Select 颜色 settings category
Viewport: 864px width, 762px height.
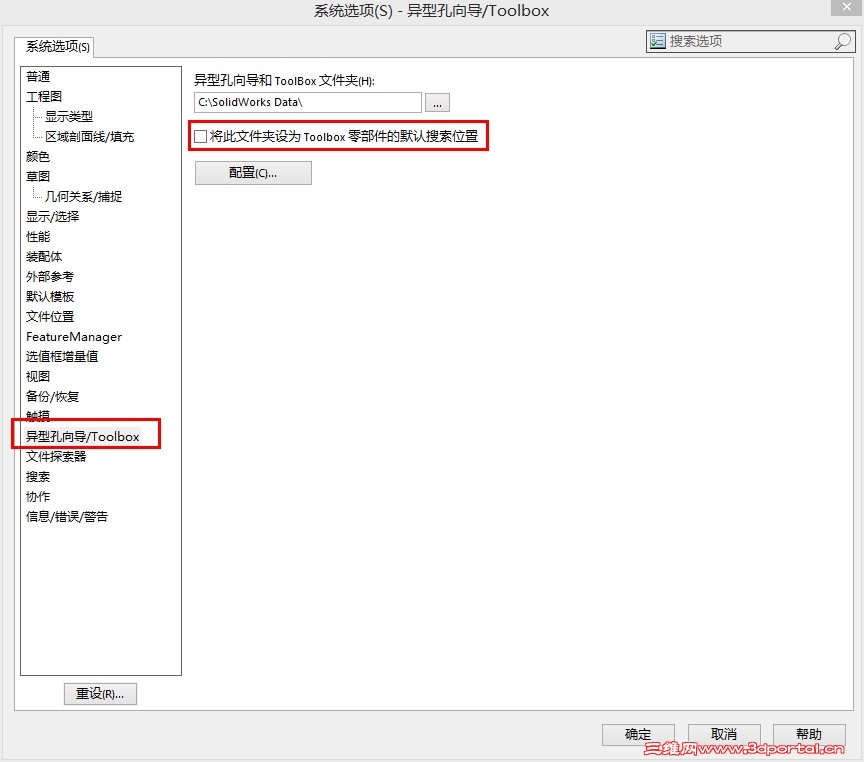pyautogui.click(x=37, y=156)
